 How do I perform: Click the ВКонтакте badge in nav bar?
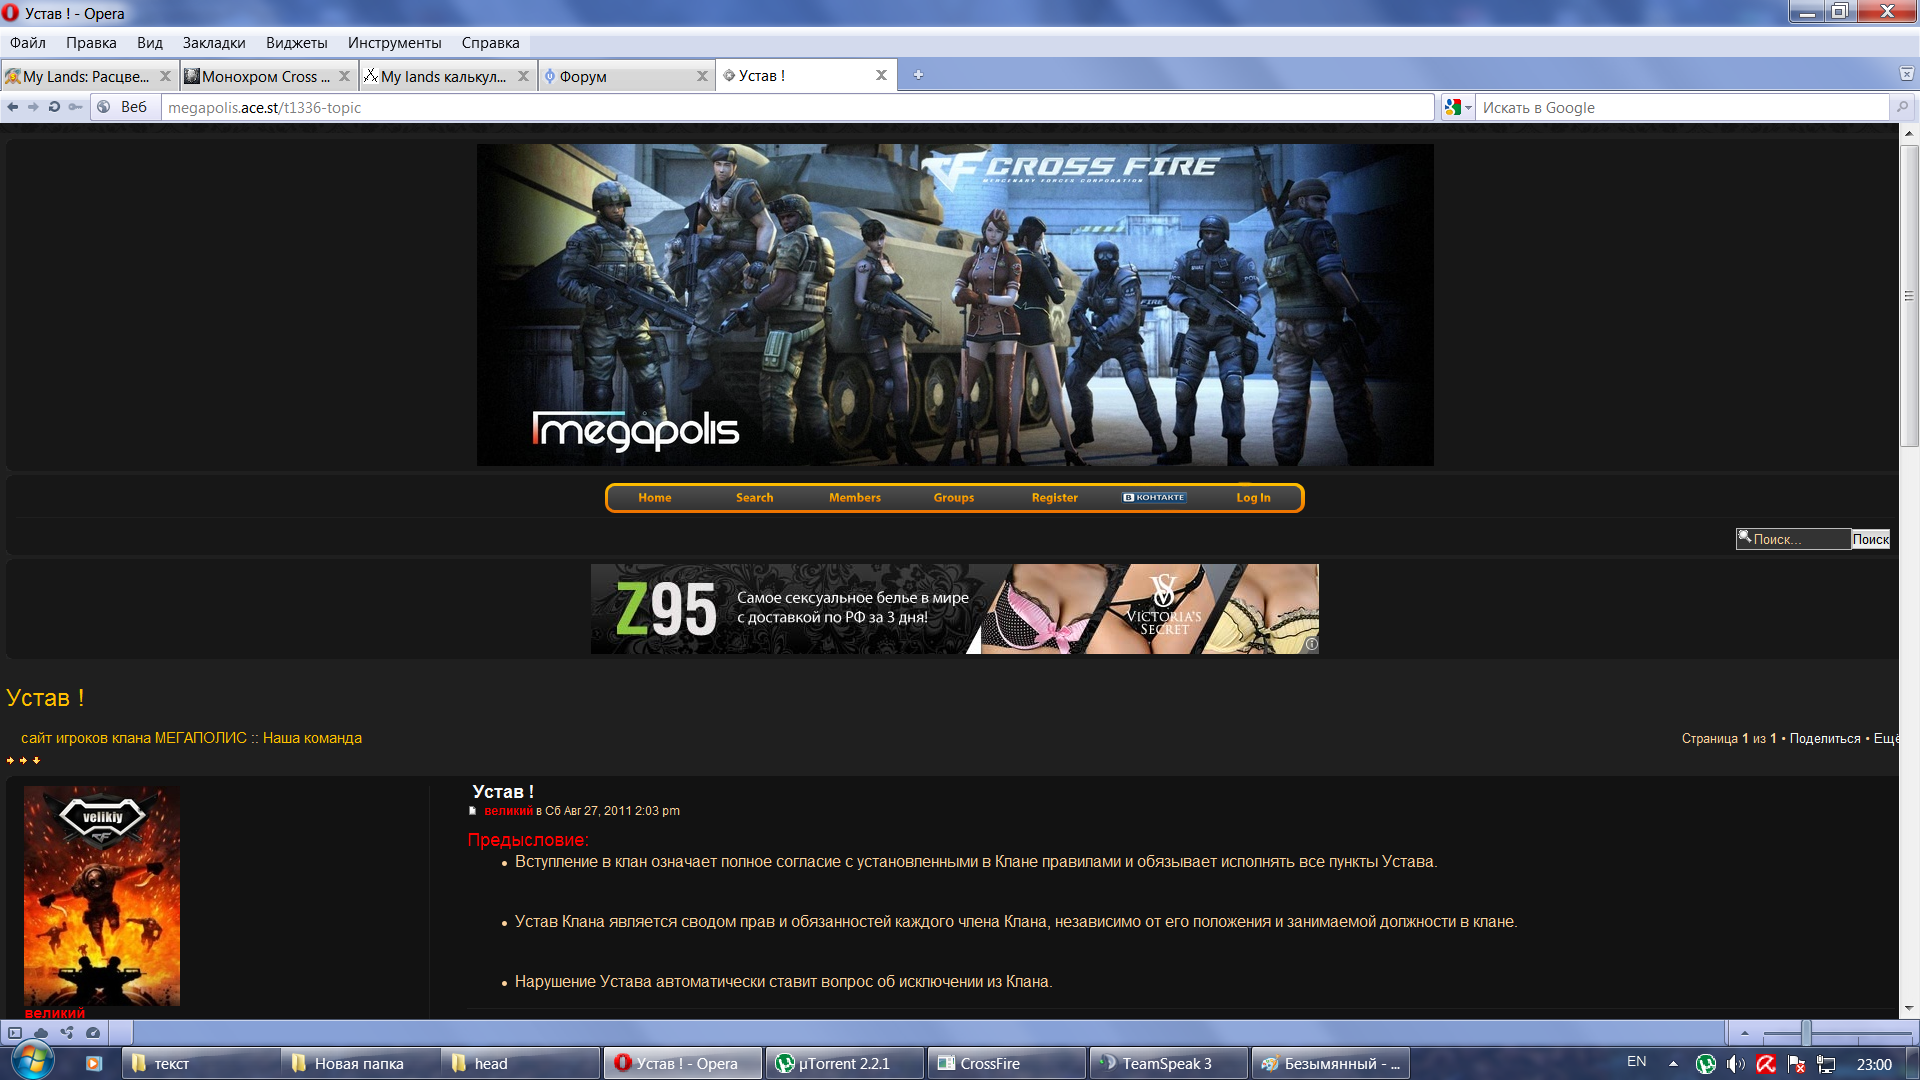[1154, 497]
